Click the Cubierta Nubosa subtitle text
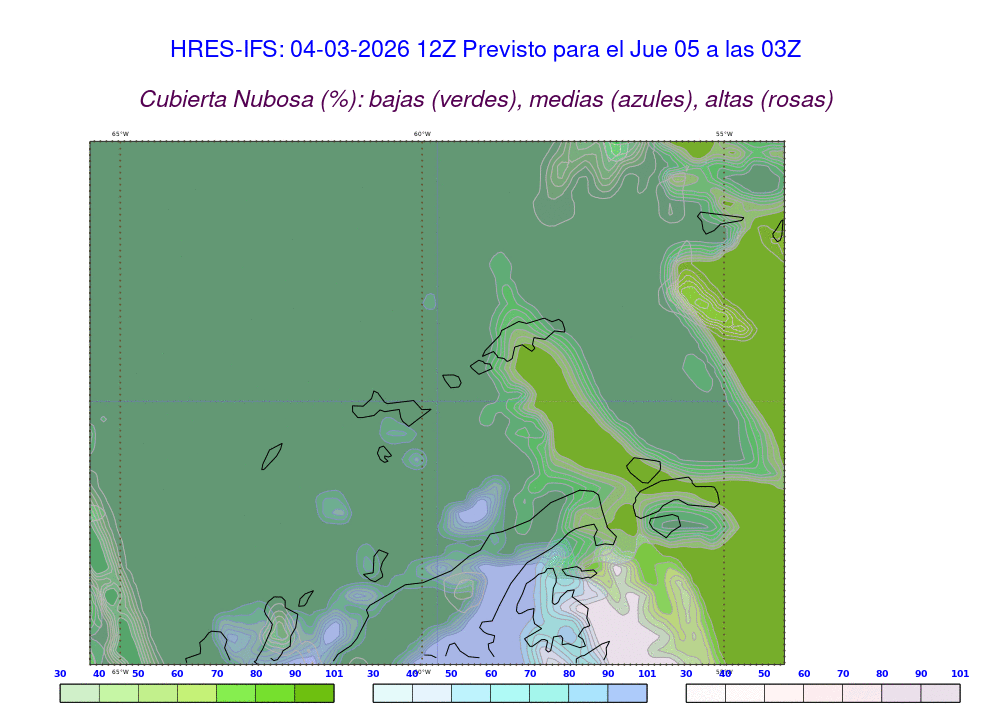Screen dimensions: 1000x707 click(486, 99)
